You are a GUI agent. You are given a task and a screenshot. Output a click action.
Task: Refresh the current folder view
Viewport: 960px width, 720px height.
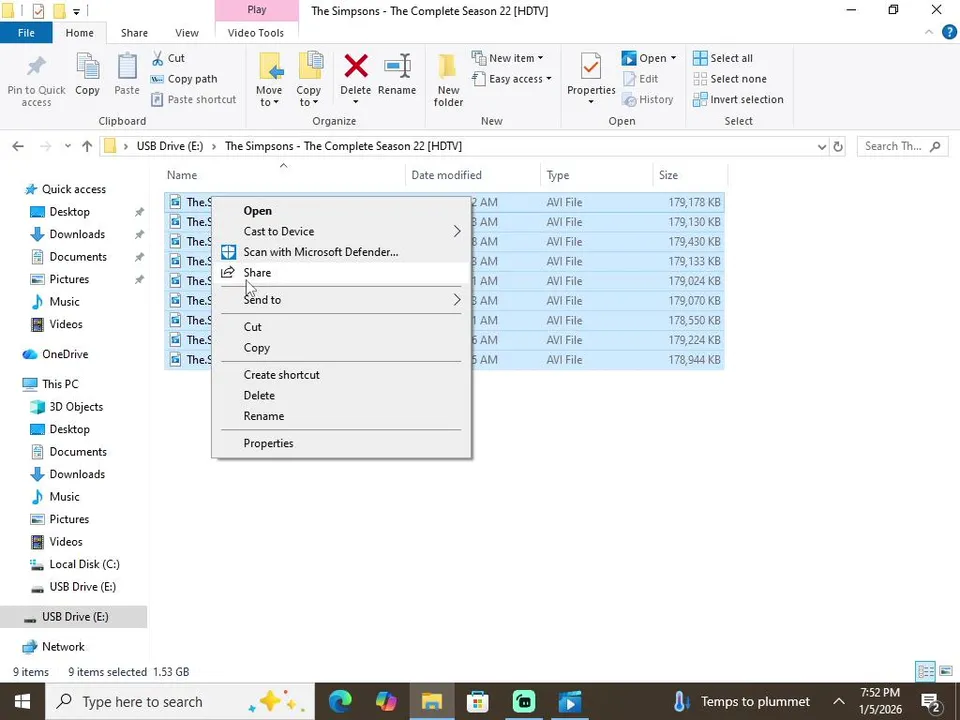pyautogui.click(x=838, y=146)
